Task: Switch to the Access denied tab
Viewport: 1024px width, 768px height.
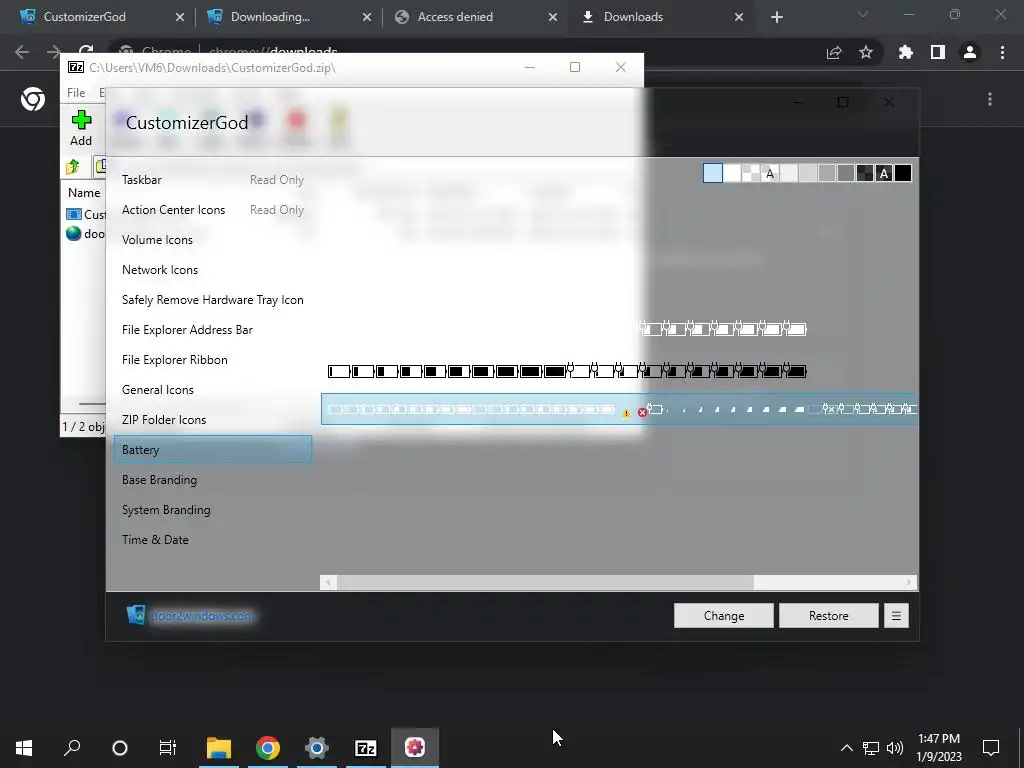Action: tap(473, 17)
